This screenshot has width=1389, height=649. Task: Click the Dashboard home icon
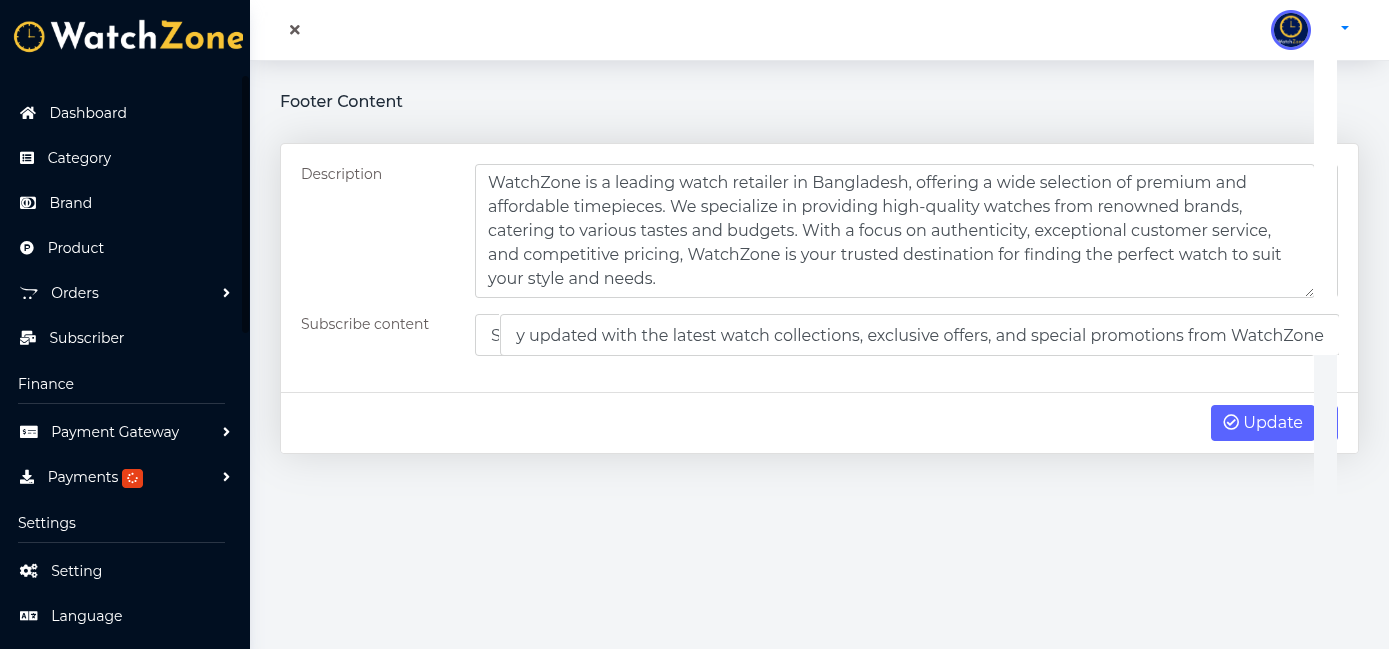point(28,113)
